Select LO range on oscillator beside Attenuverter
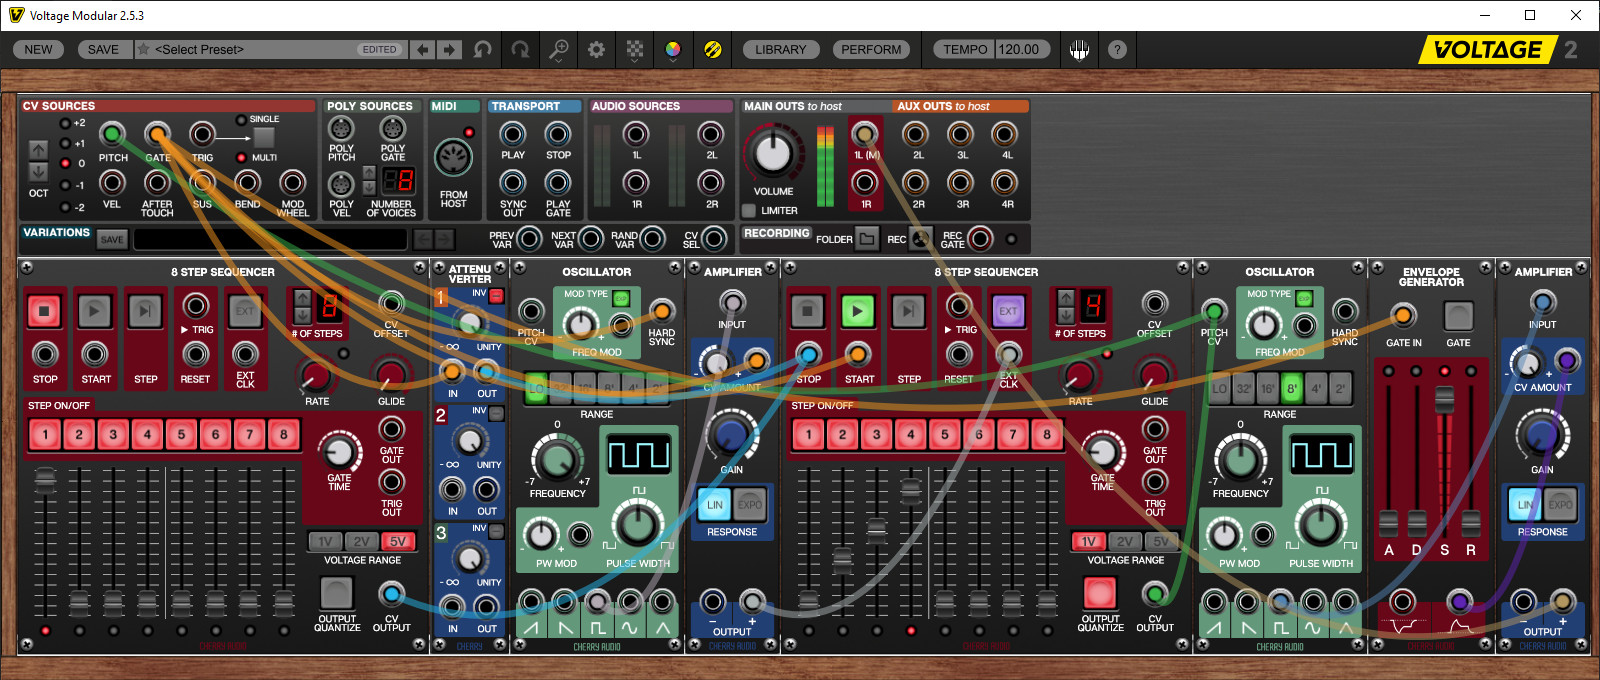 (537, 388)
